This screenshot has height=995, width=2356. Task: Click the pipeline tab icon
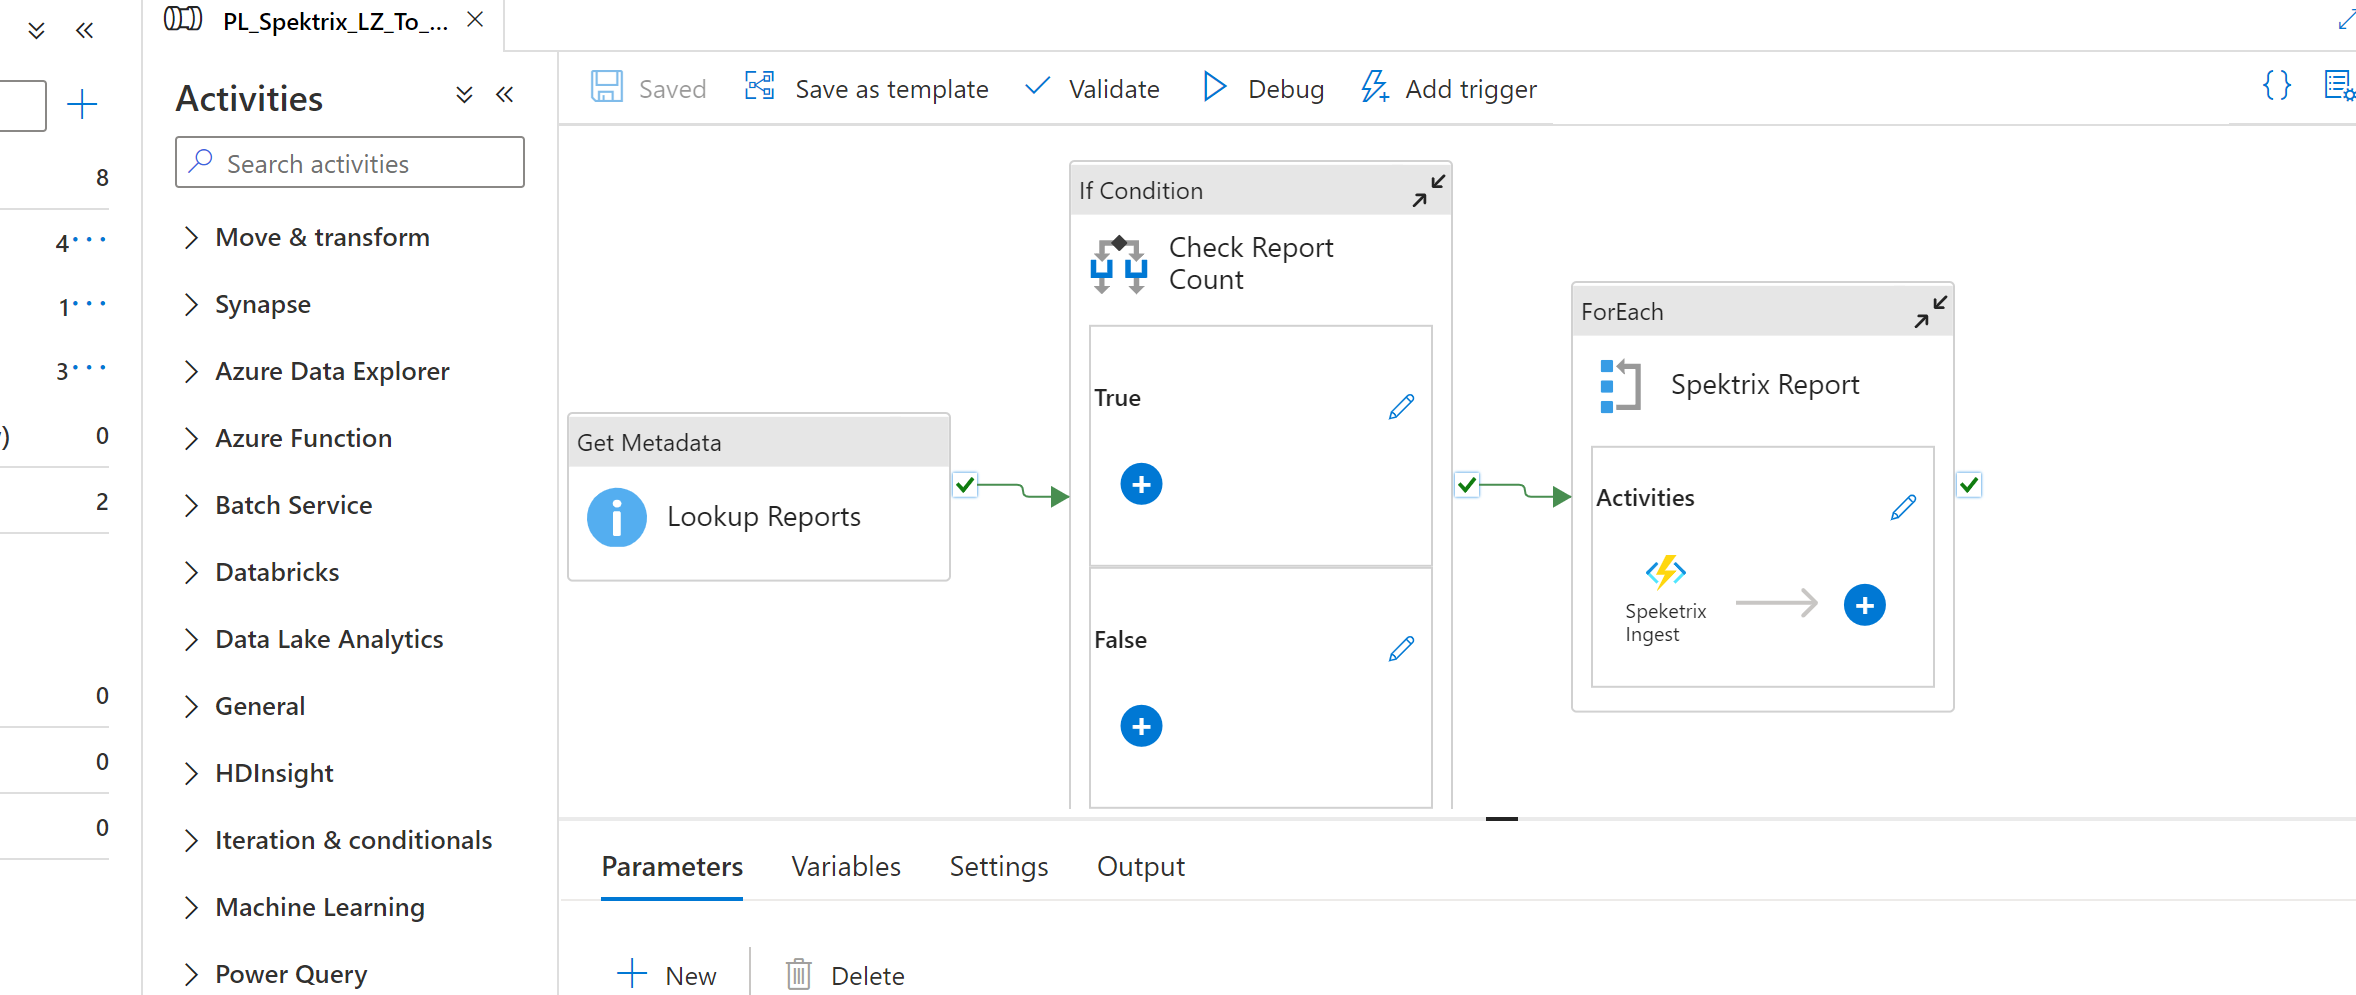(x=183, y=19)
